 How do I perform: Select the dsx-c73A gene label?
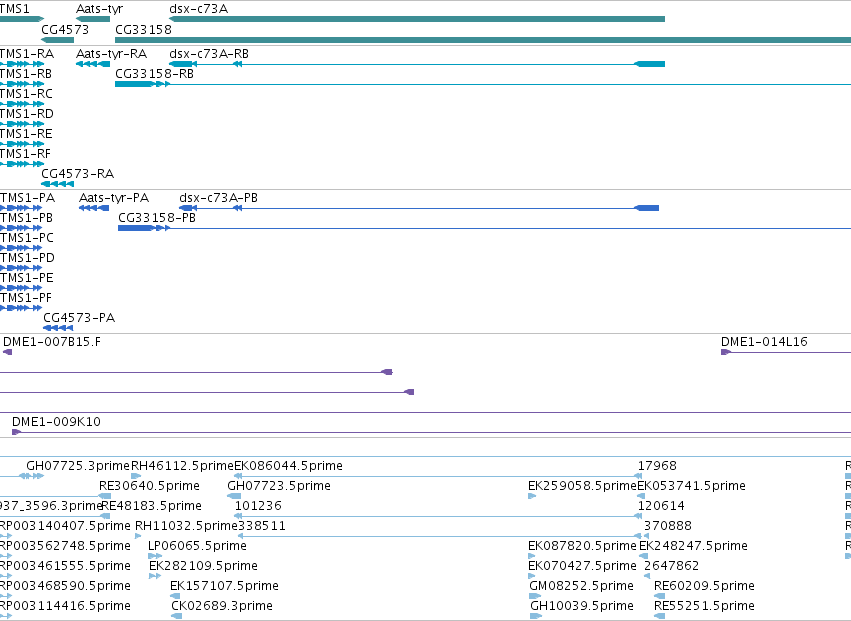tap(199, 9)
